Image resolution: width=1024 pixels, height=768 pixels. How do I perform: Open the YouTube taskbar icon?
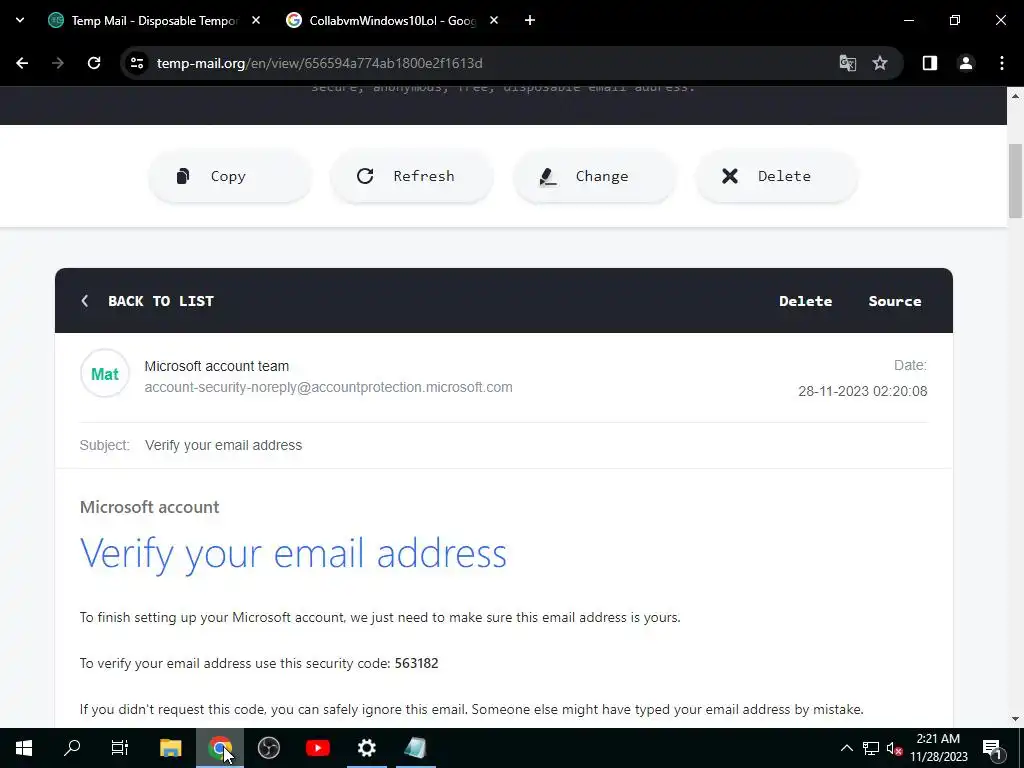(x=318, y=748)
